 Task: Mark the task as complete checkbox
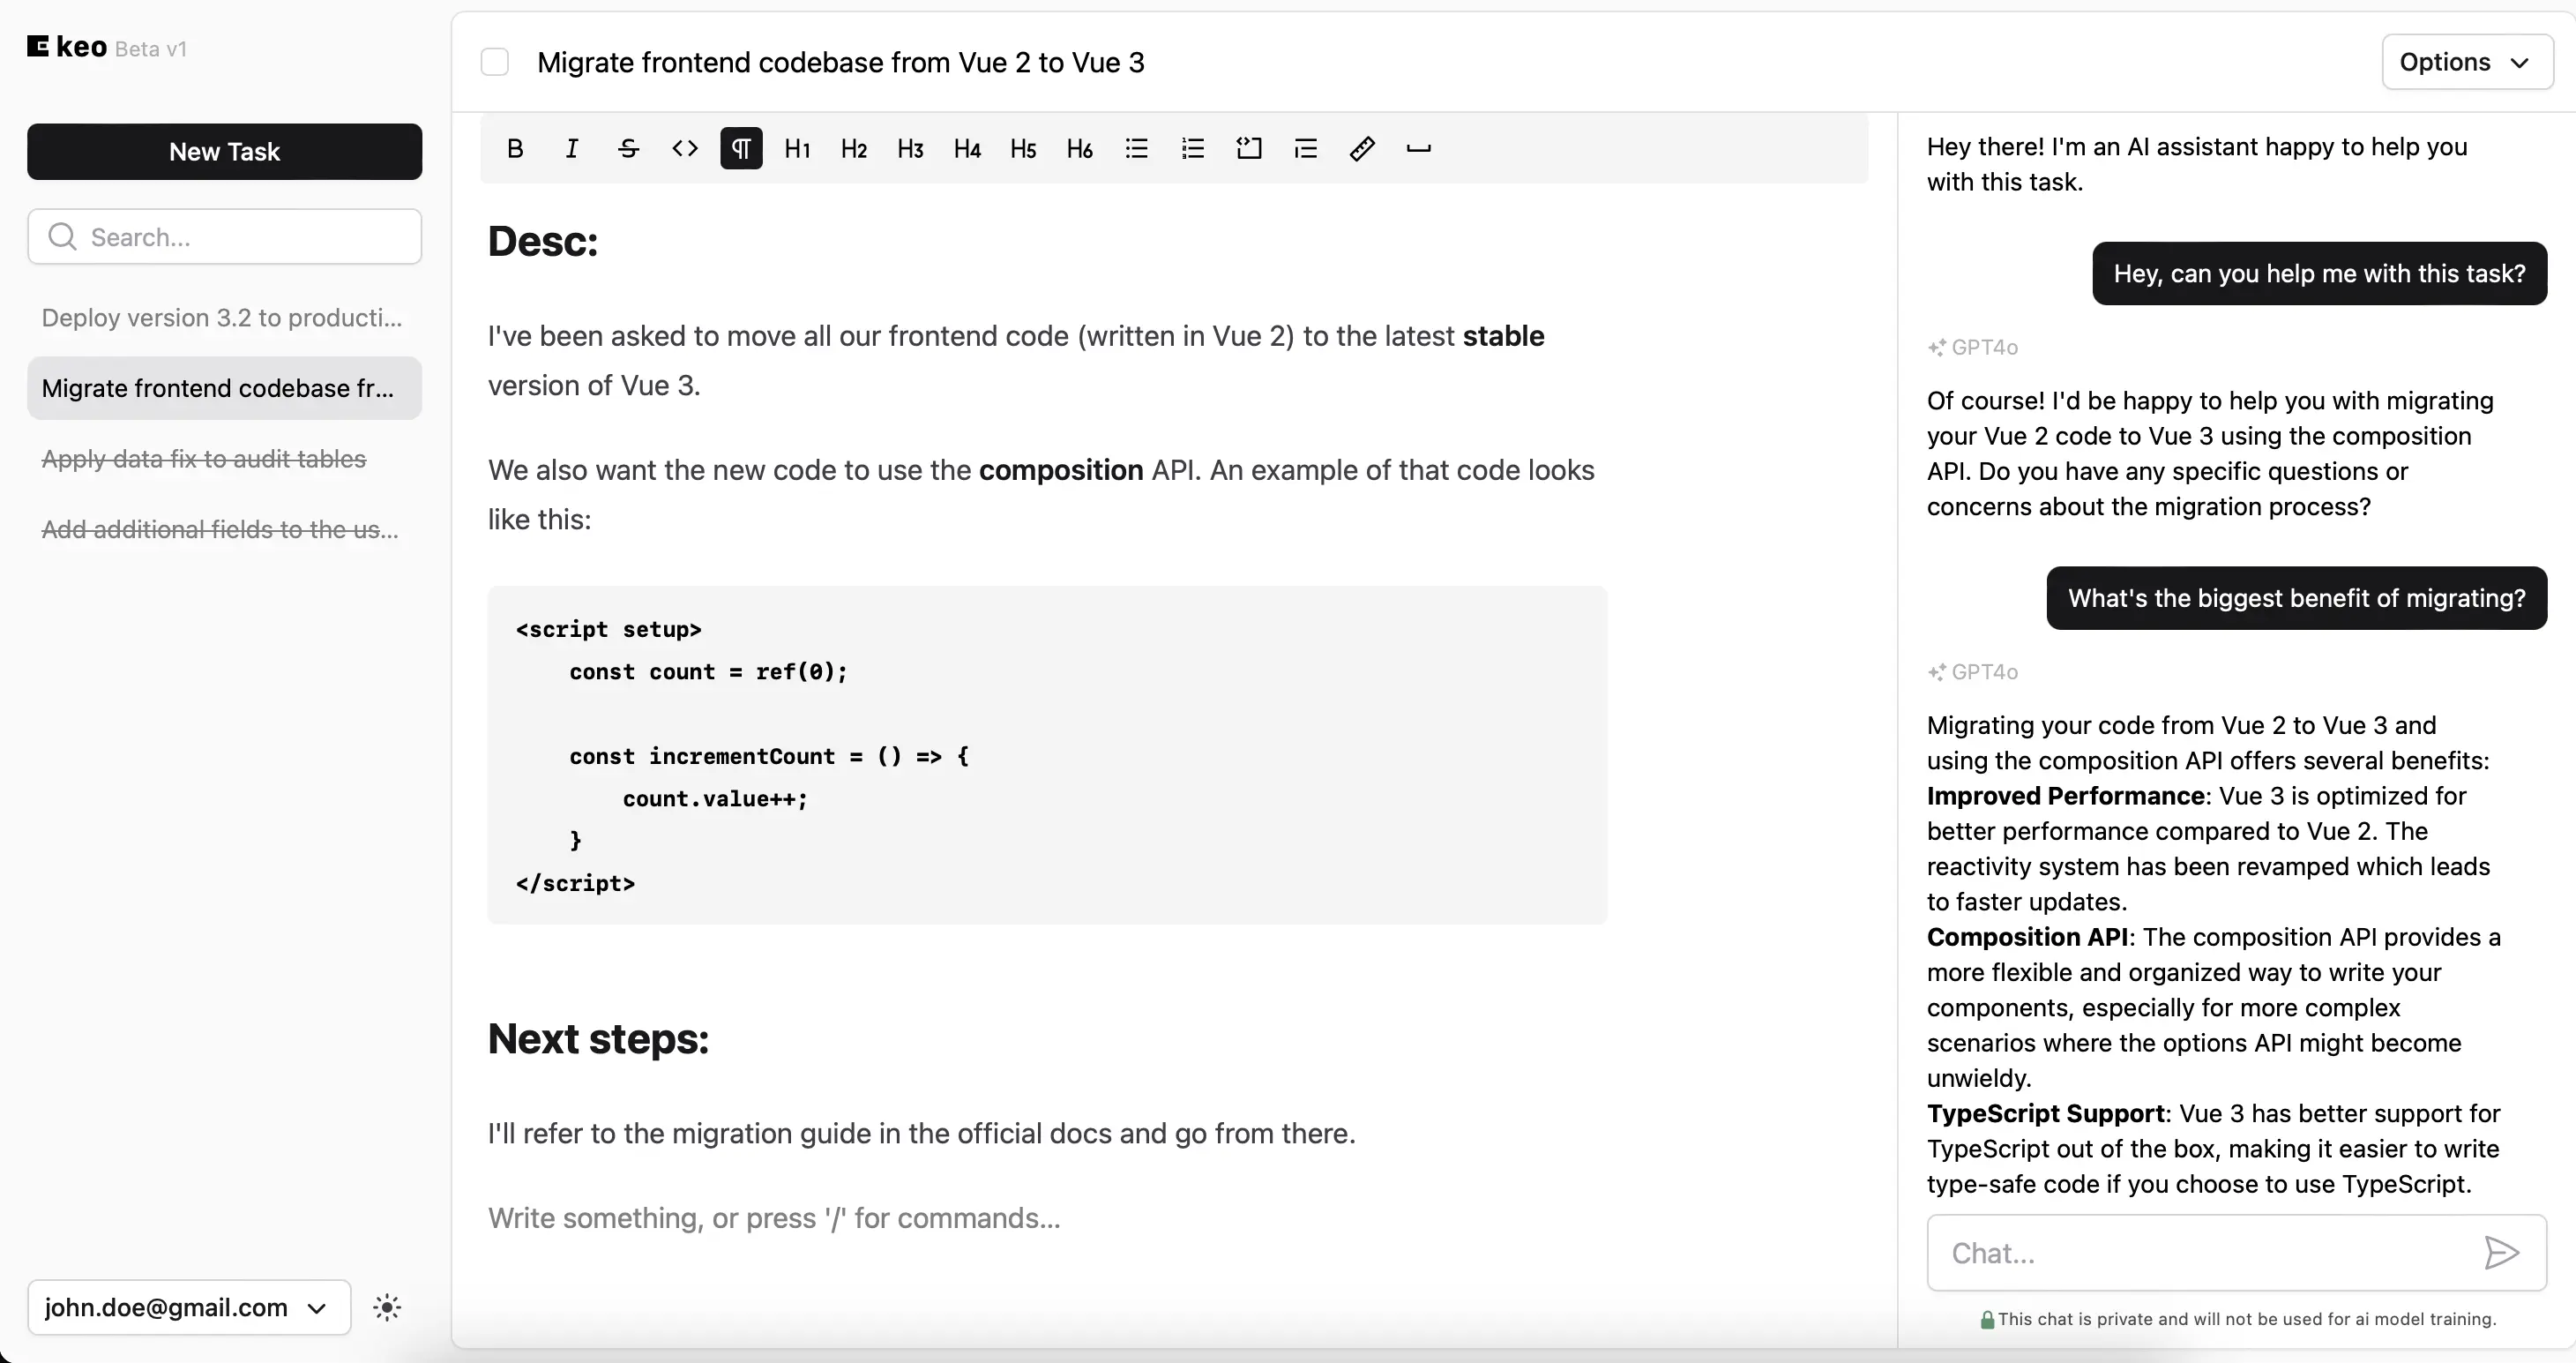(x=495, y=62)
